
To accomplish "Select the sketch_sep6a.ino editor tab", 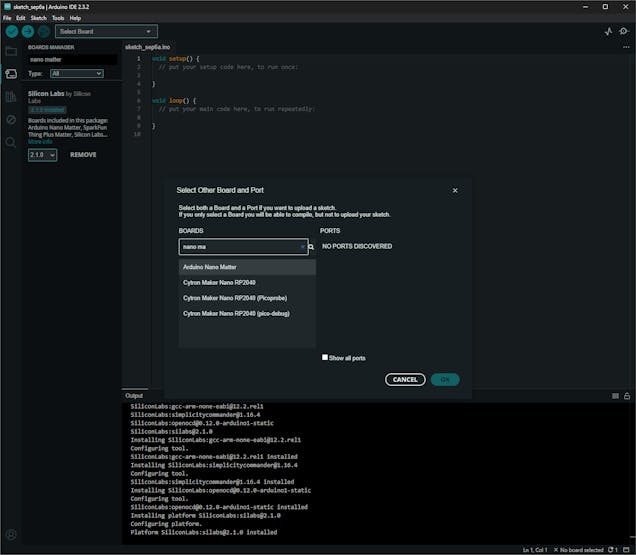I will [x=148, y=47].
